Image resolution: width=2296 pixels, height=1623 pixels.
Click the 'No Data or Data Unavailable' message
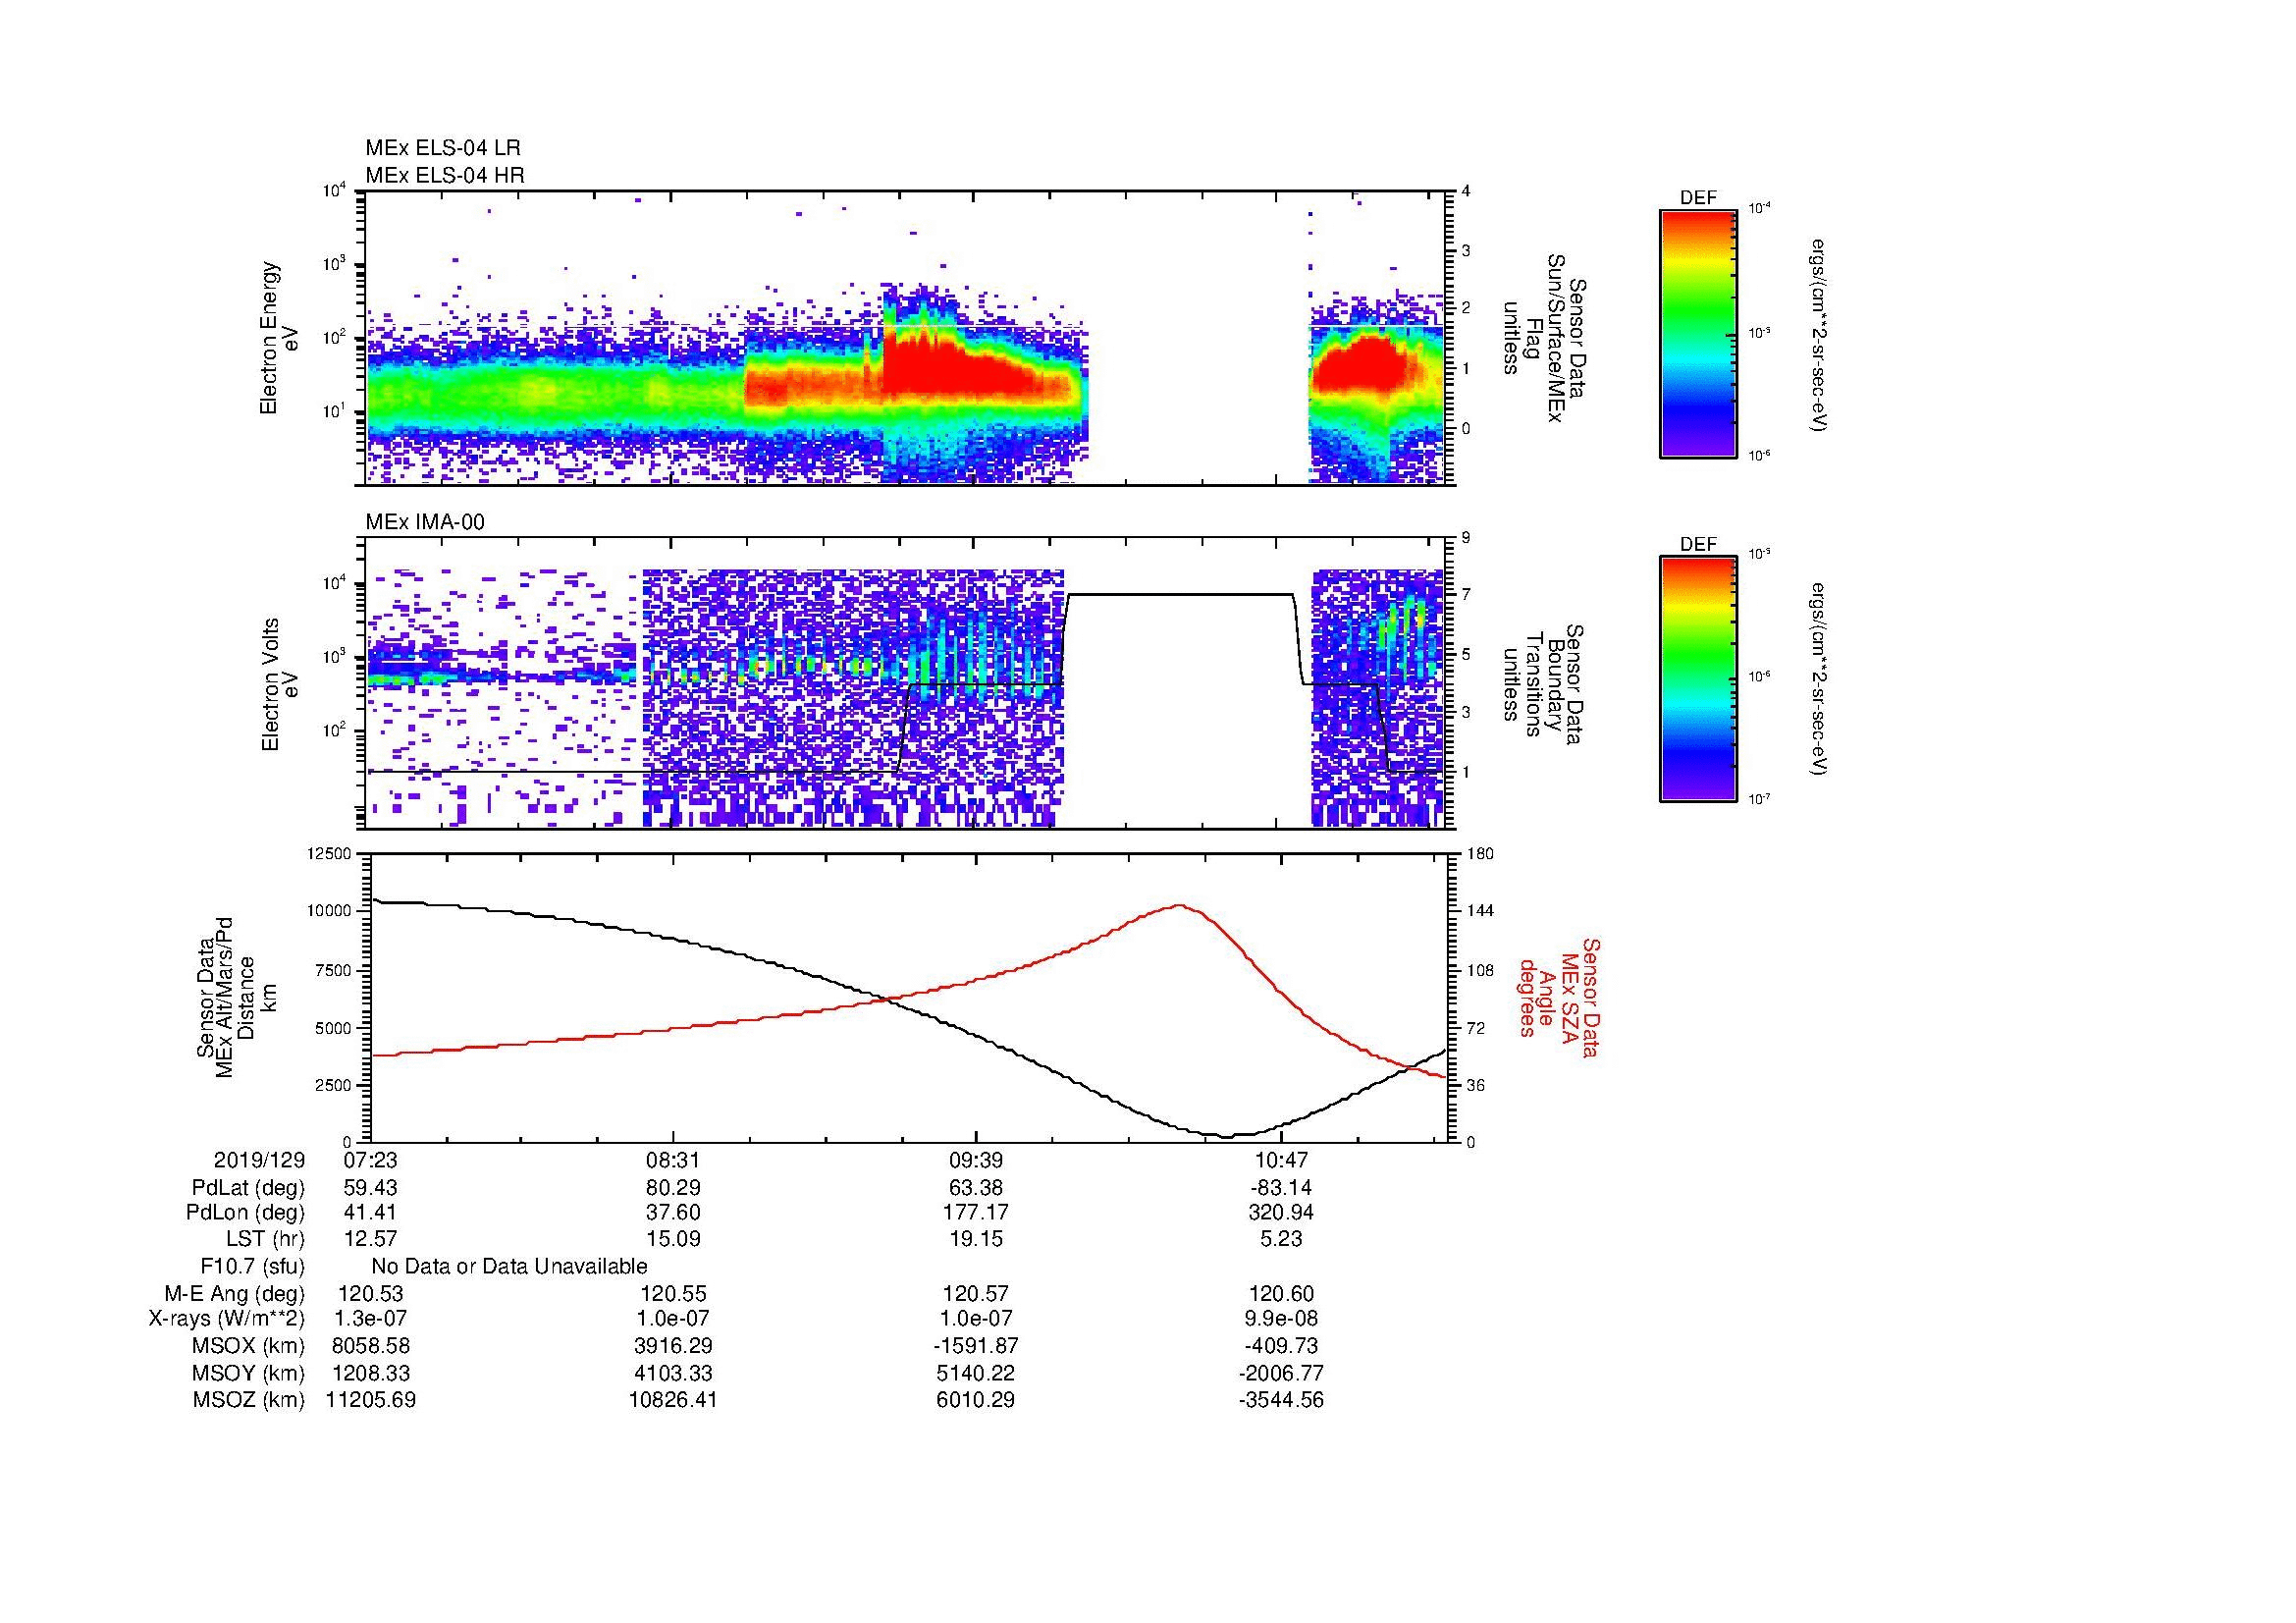(x=509, y=1267)
